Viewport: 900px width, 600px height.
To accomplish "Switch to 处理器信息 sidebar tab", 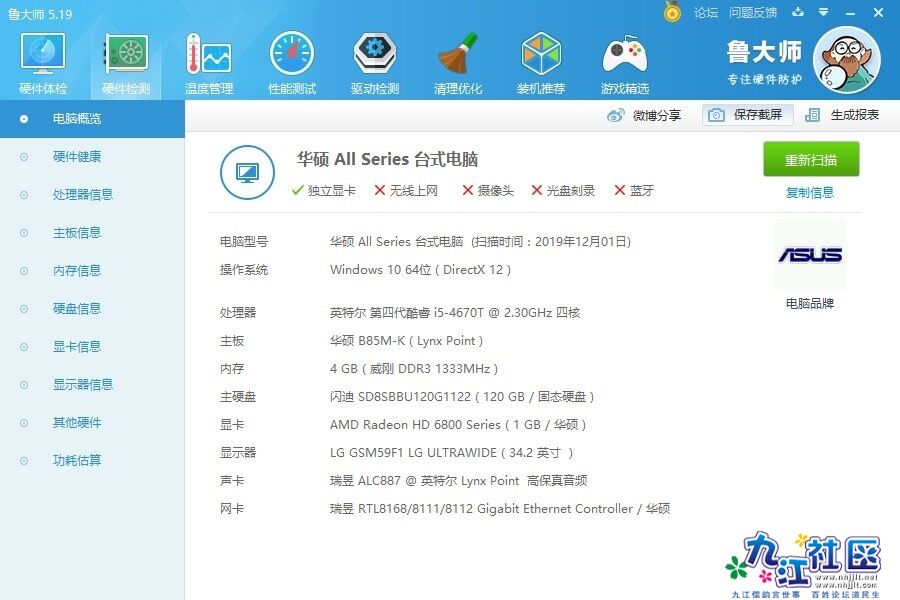I will [83, 195].
